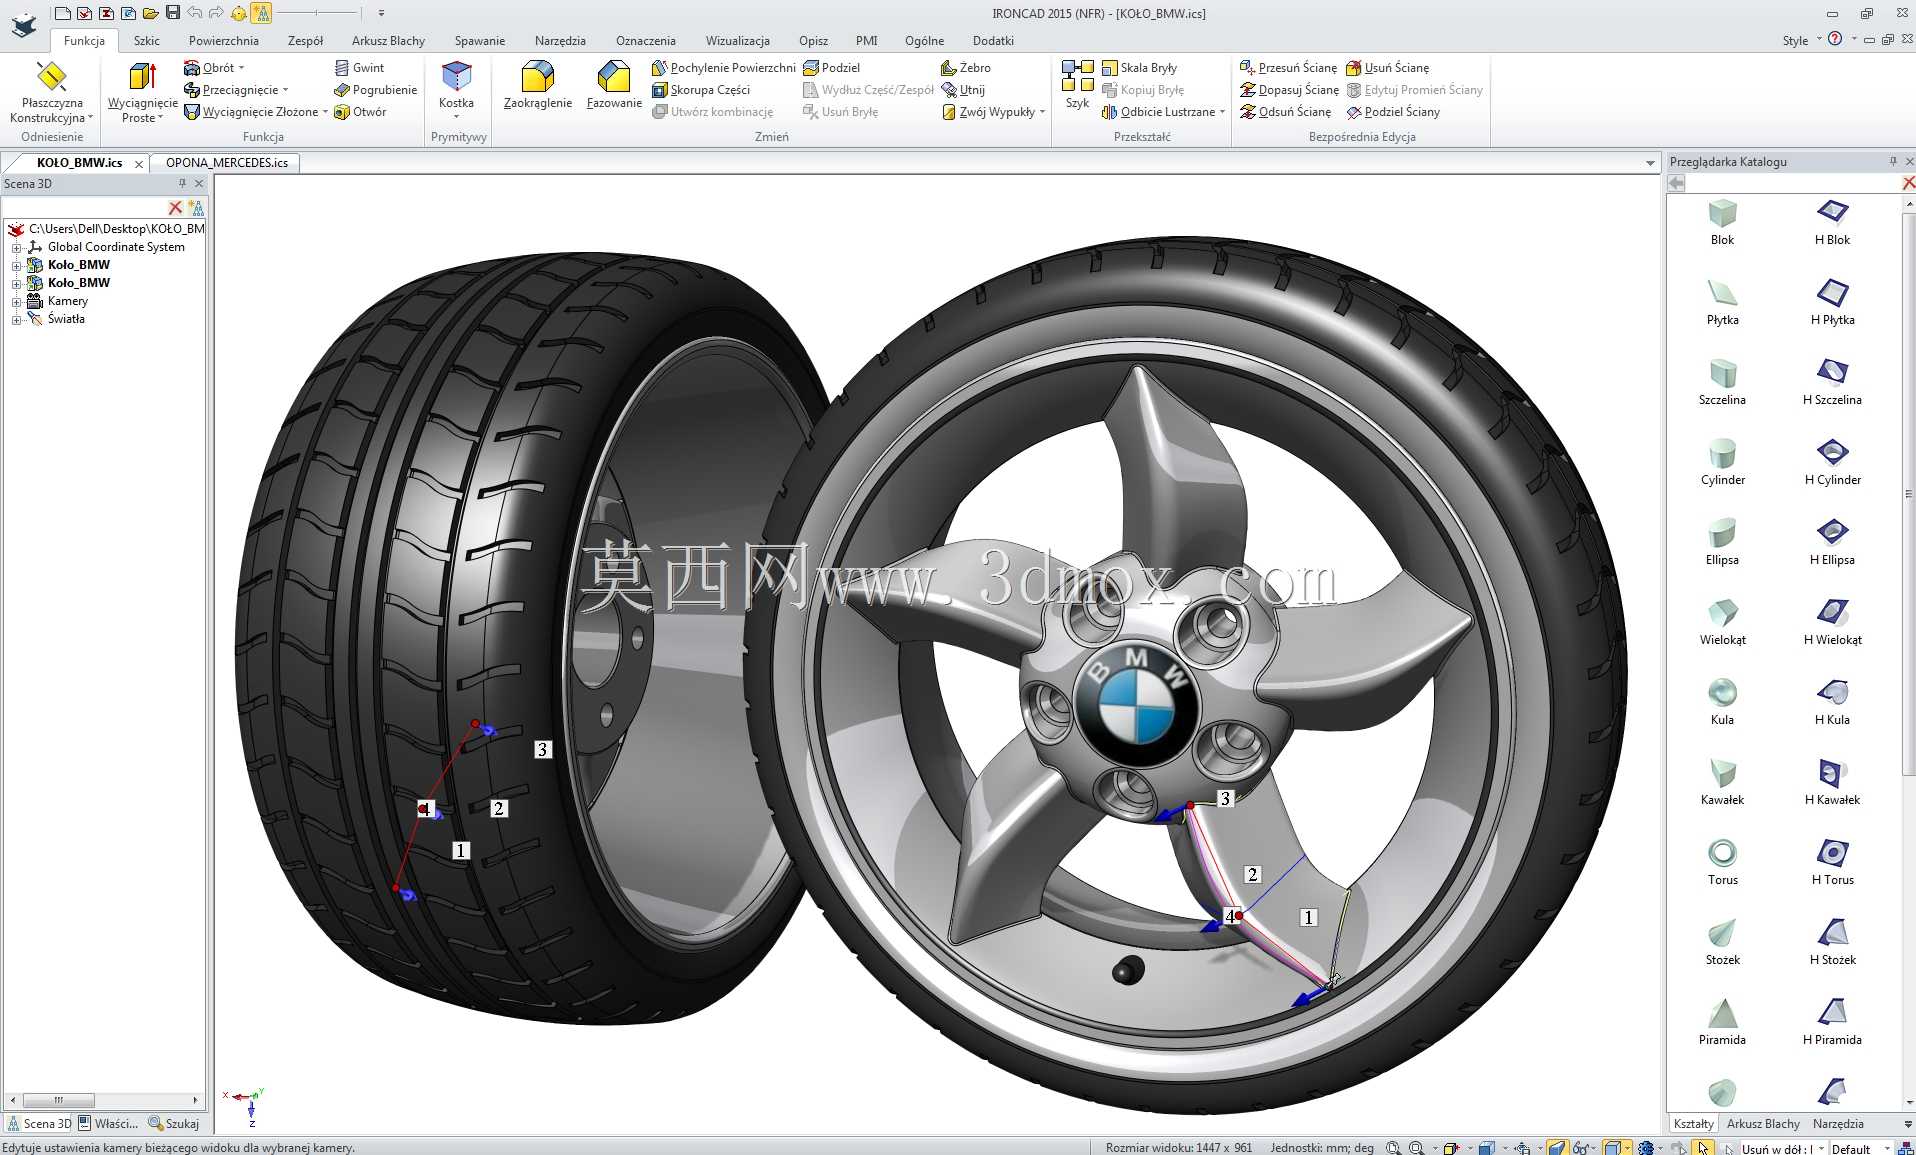Toggle the arrow selection mode in status bar
1916x1155 pixels.
click(x=1703, y=1148)
